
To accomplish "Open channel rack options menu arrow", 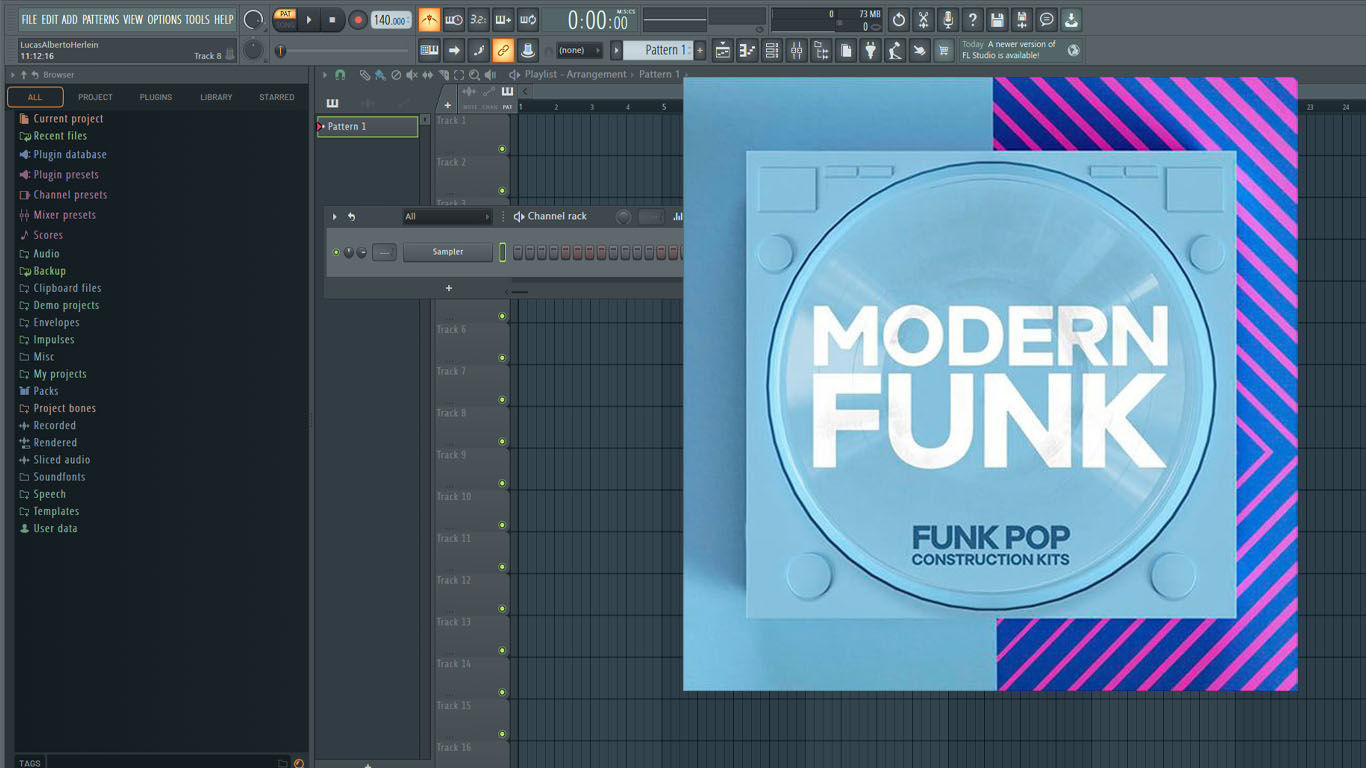I will point(335,216).
